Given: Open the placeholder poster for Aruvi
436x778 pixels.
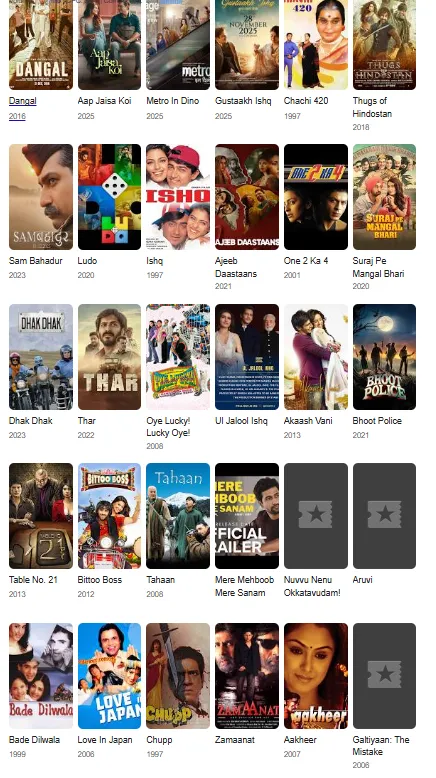Looking at the screenshot, I should pyautogui.click(x=384, y=516).
